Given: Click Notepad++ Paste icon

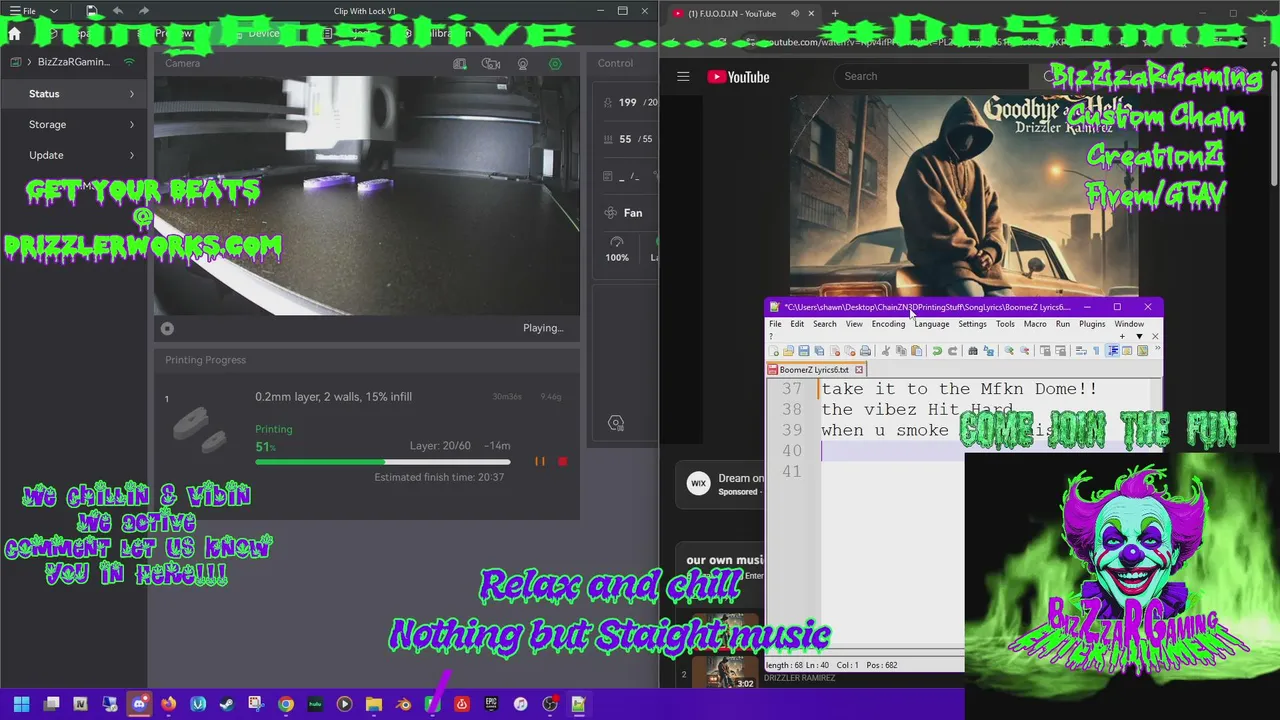Looking at the screenshot, I should 917,351.
